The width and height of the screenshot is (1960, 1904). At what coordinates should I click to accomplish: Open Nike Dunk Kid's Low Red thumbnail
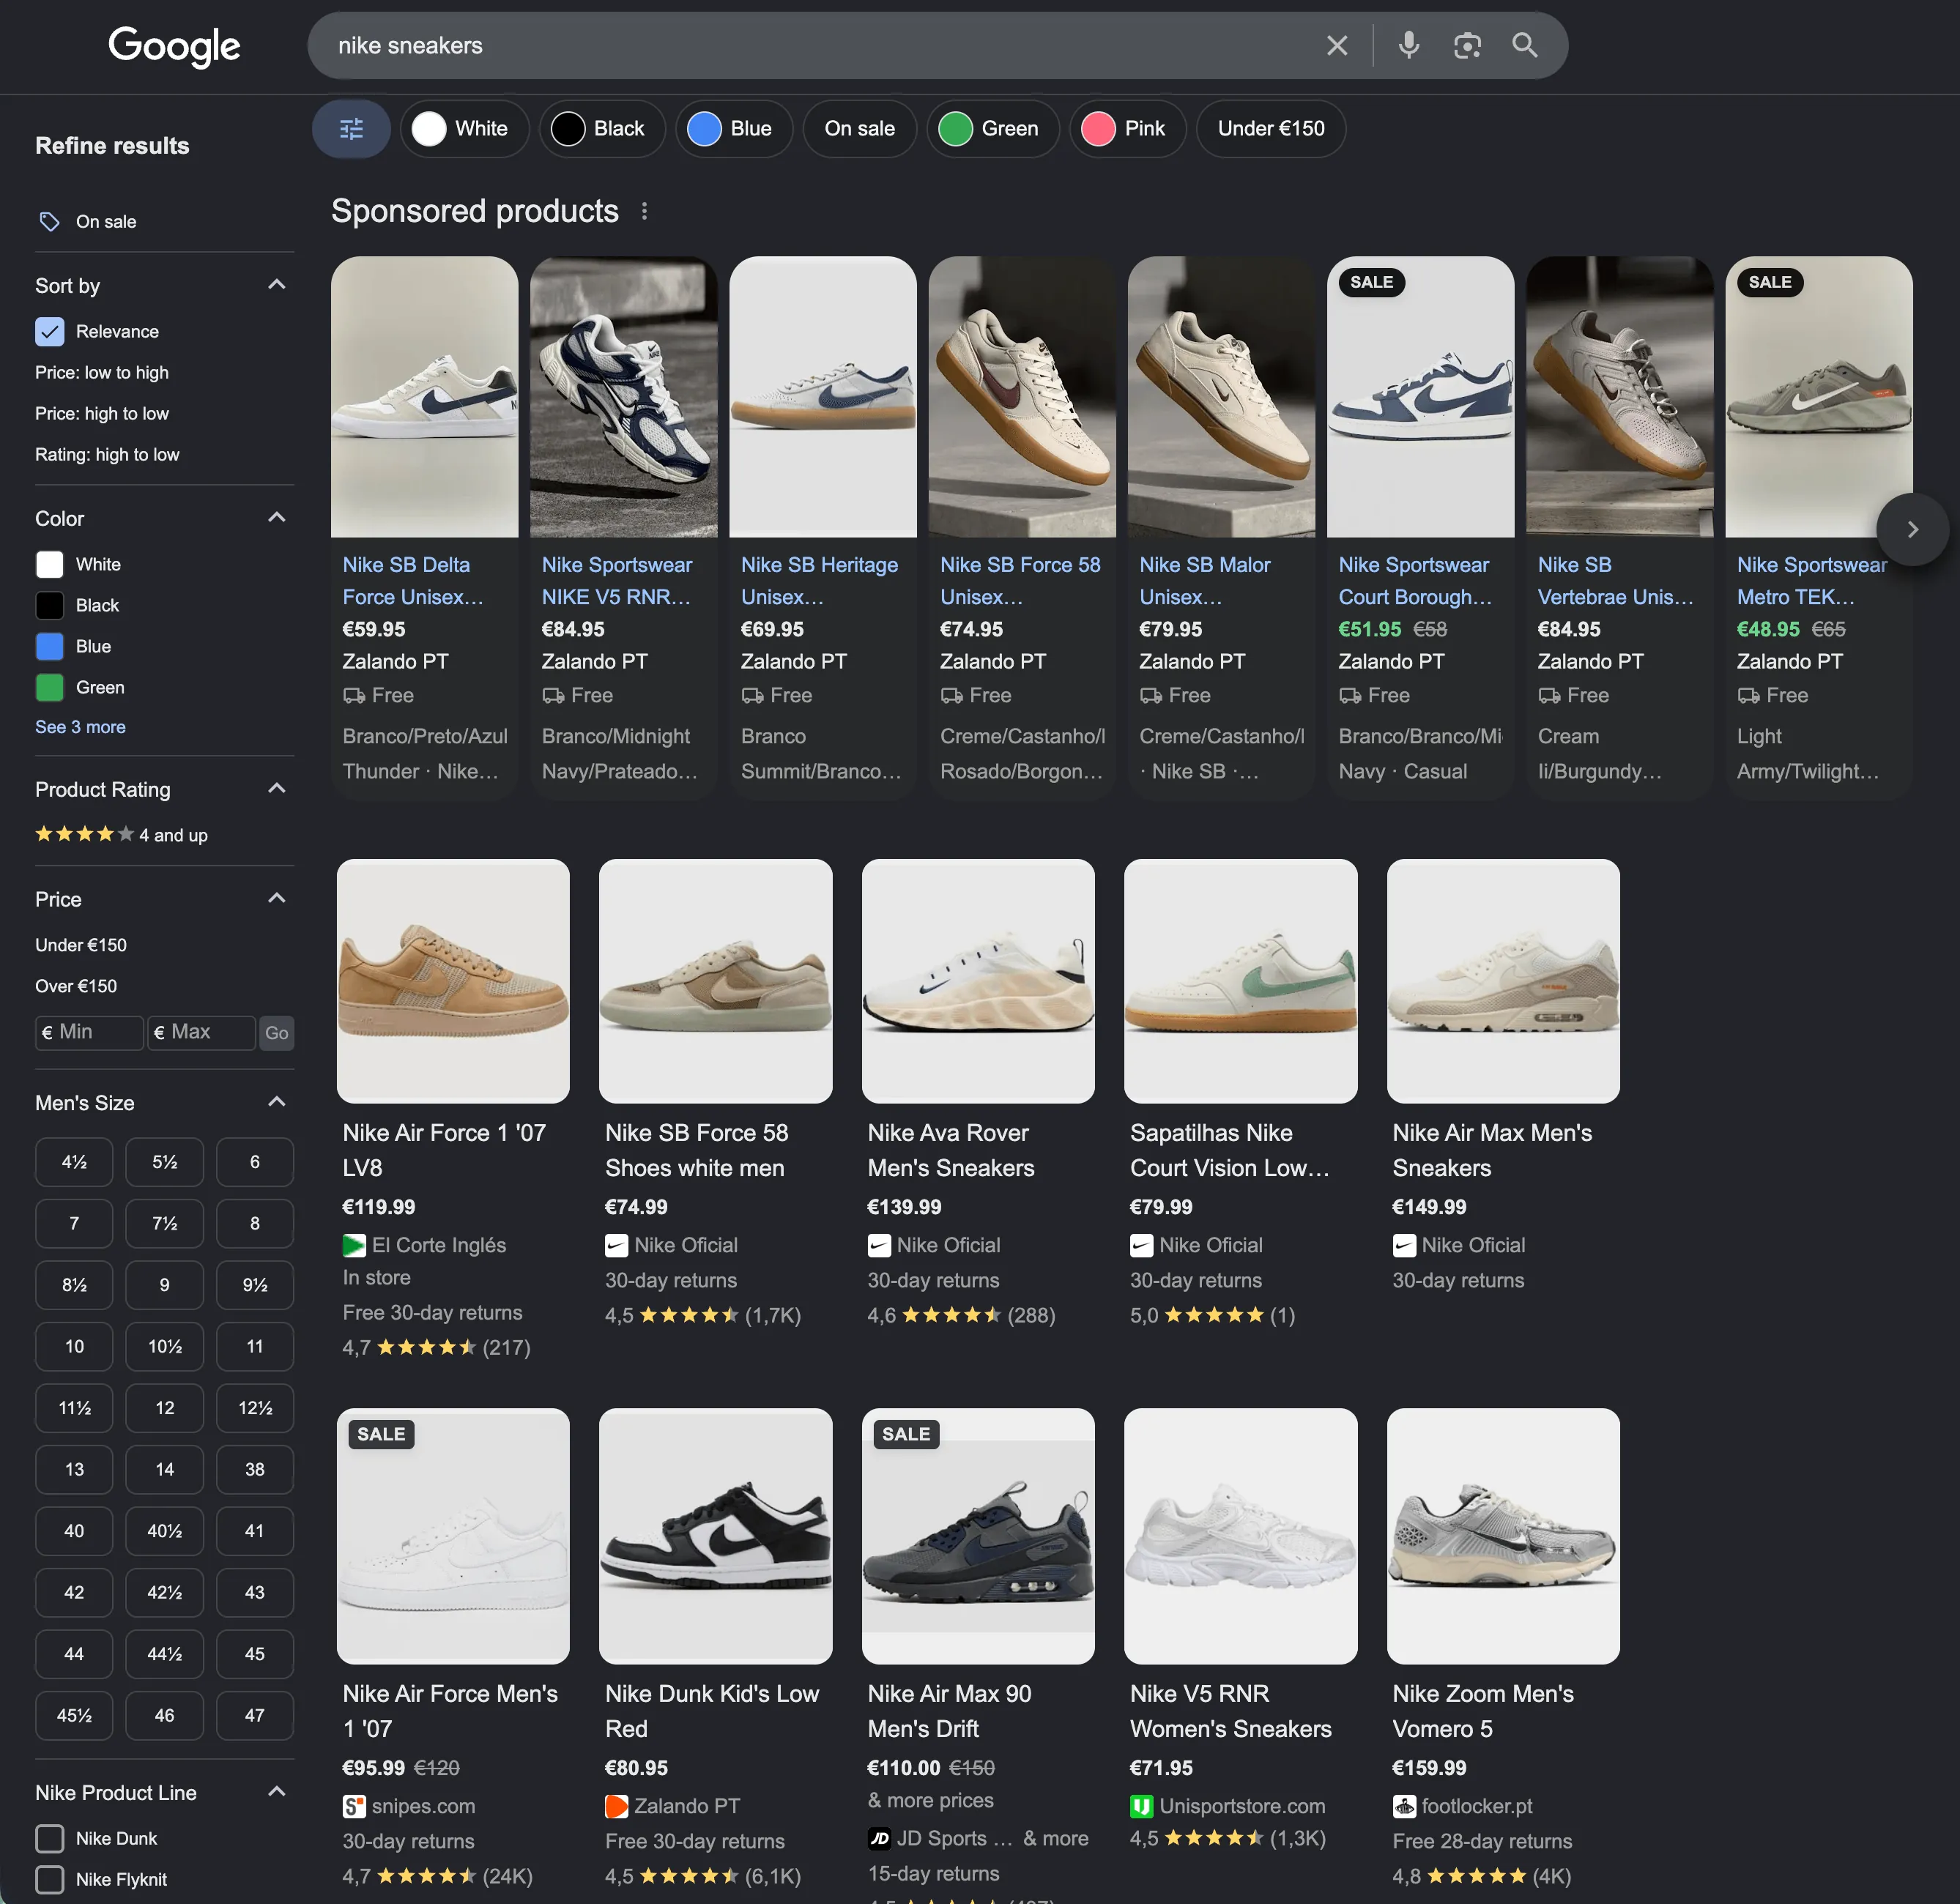pos(715,1536)
